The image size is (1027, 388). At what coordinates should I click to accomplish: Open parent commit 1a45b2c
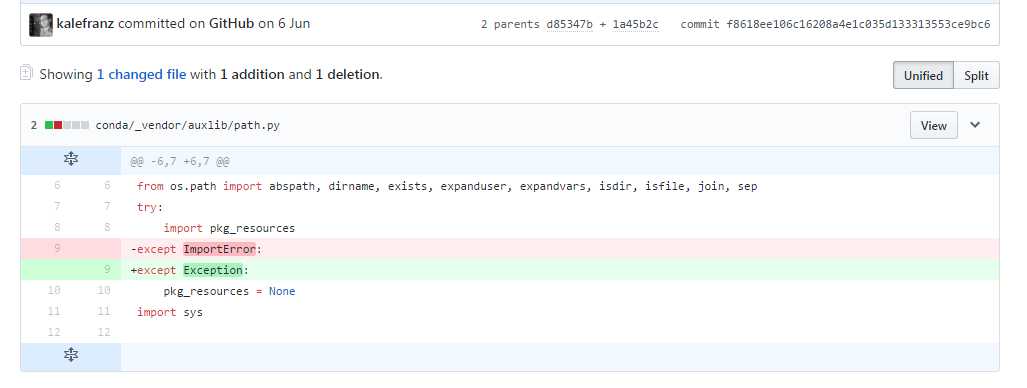pyautogui.click(x=635, y=24)
